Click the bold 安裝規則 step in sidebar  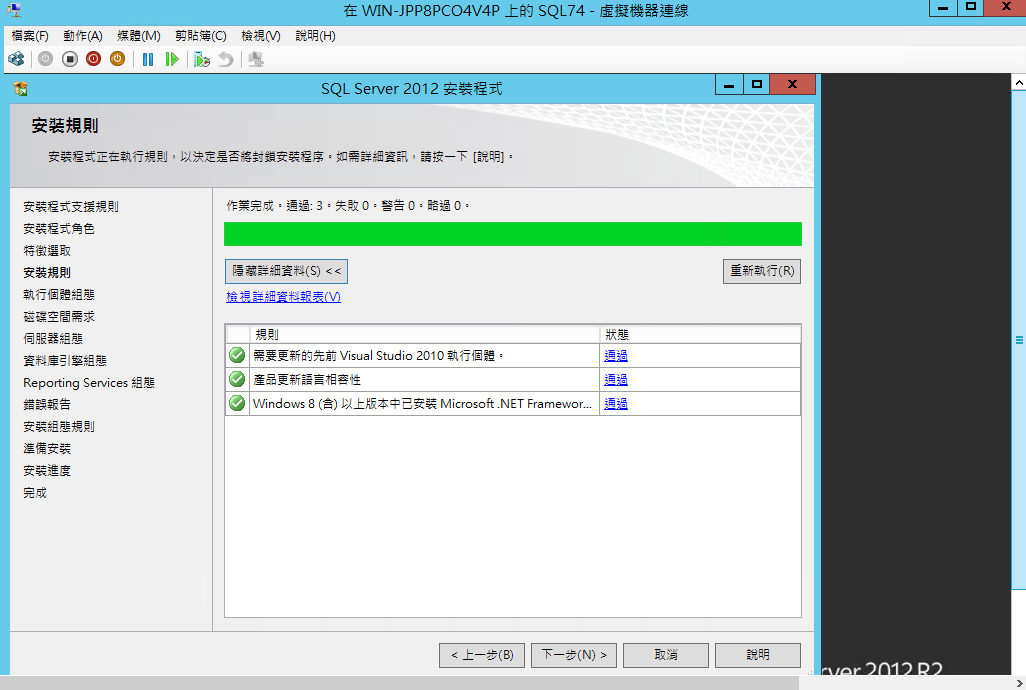coord(47,273)
